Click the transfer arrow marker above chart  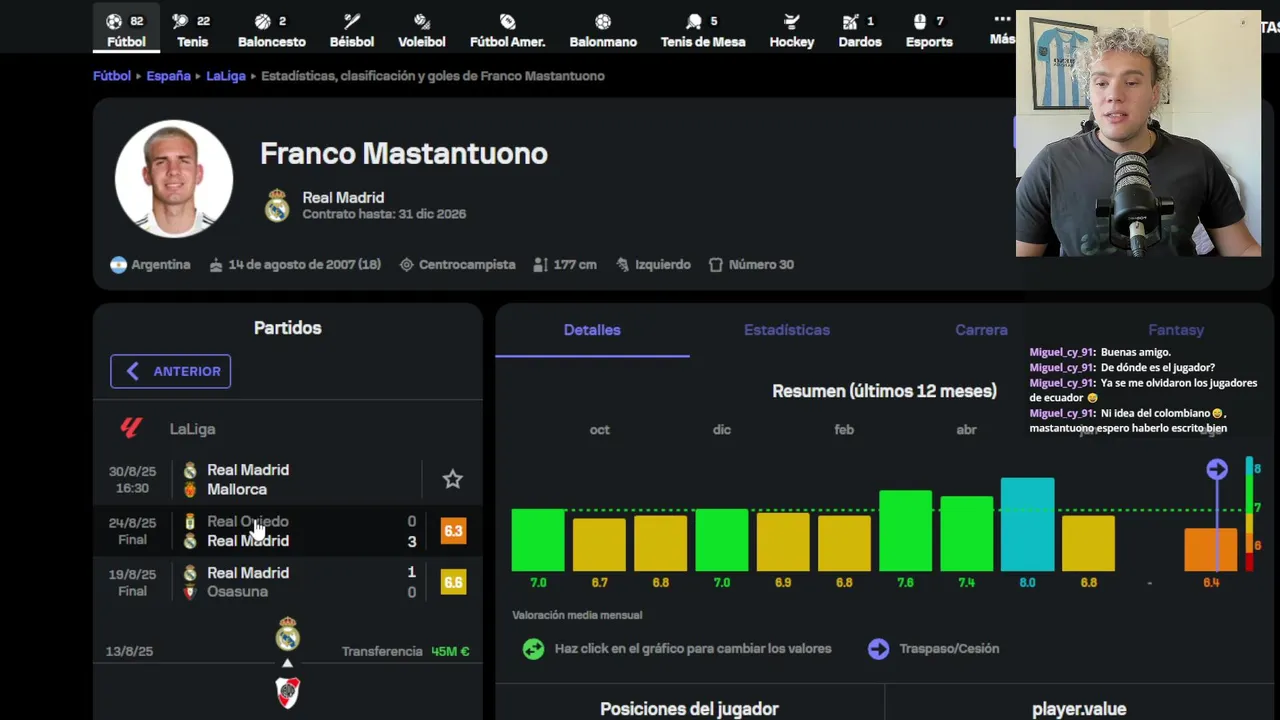(x=1217, y=469)
